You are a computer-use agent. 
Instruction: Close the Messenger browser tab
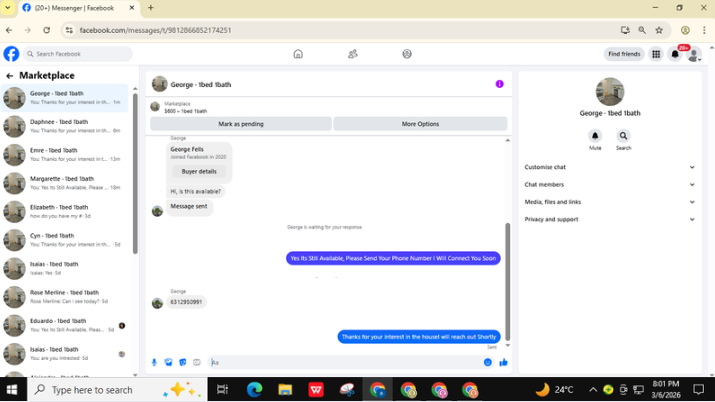132,8
